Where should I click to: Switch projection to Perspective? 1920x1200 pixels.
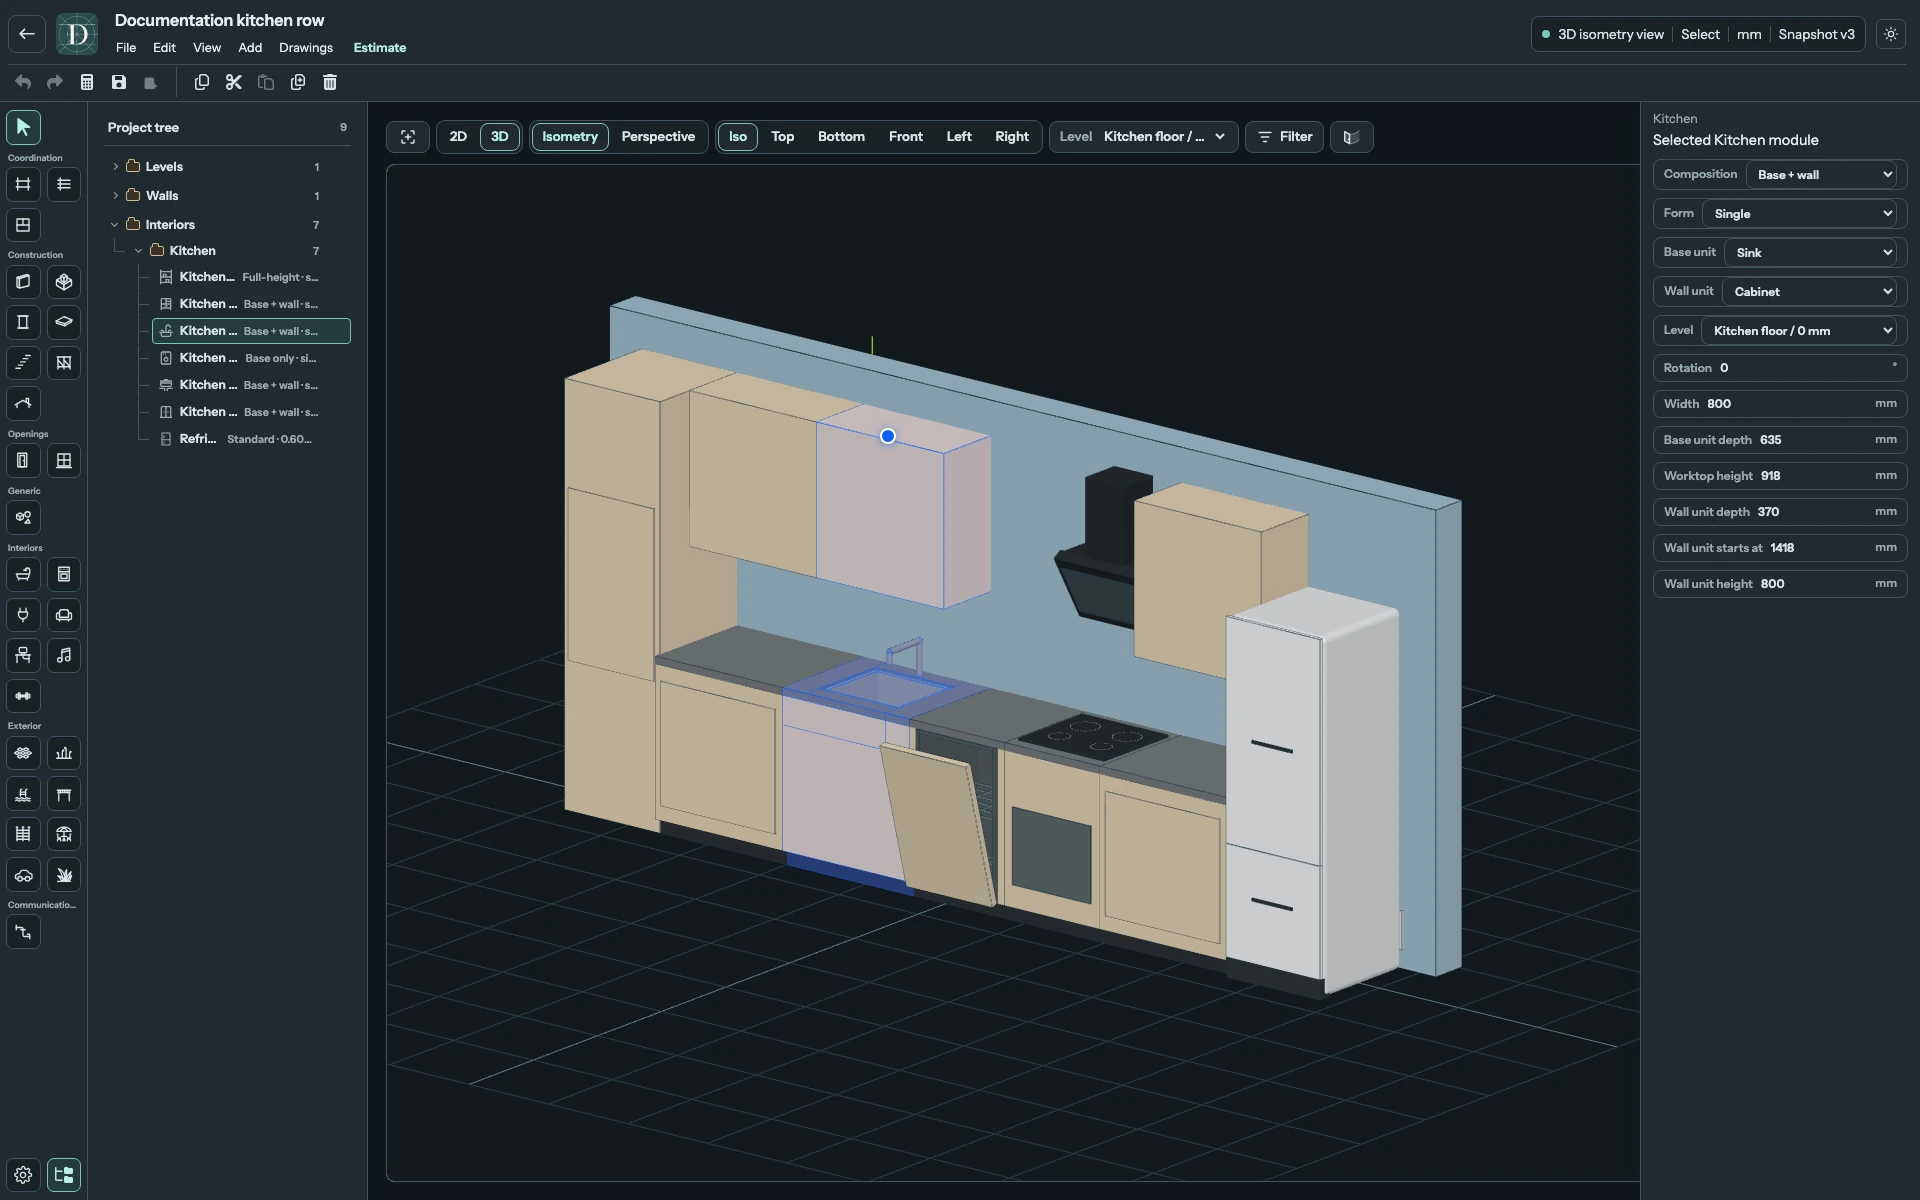click(658, 137)
